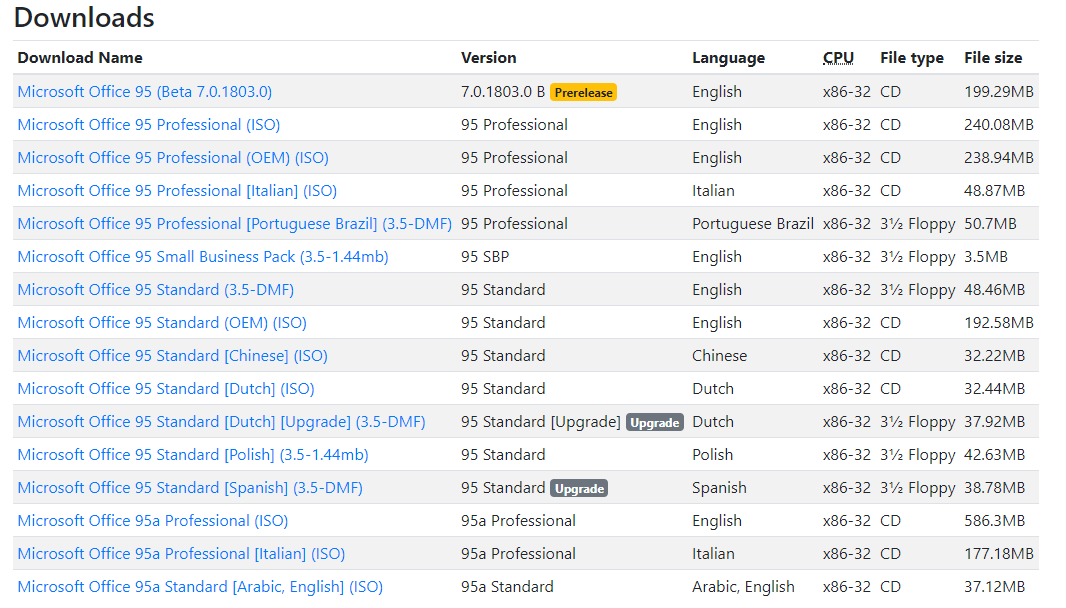
Task: Click the 3.5MB file size
Action: coord(986,257)
